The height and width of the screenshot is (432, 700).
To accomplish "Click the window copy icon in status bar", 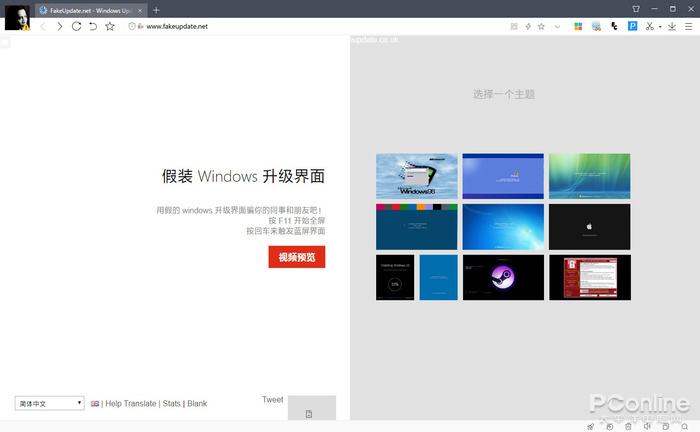I will (666, 427).
